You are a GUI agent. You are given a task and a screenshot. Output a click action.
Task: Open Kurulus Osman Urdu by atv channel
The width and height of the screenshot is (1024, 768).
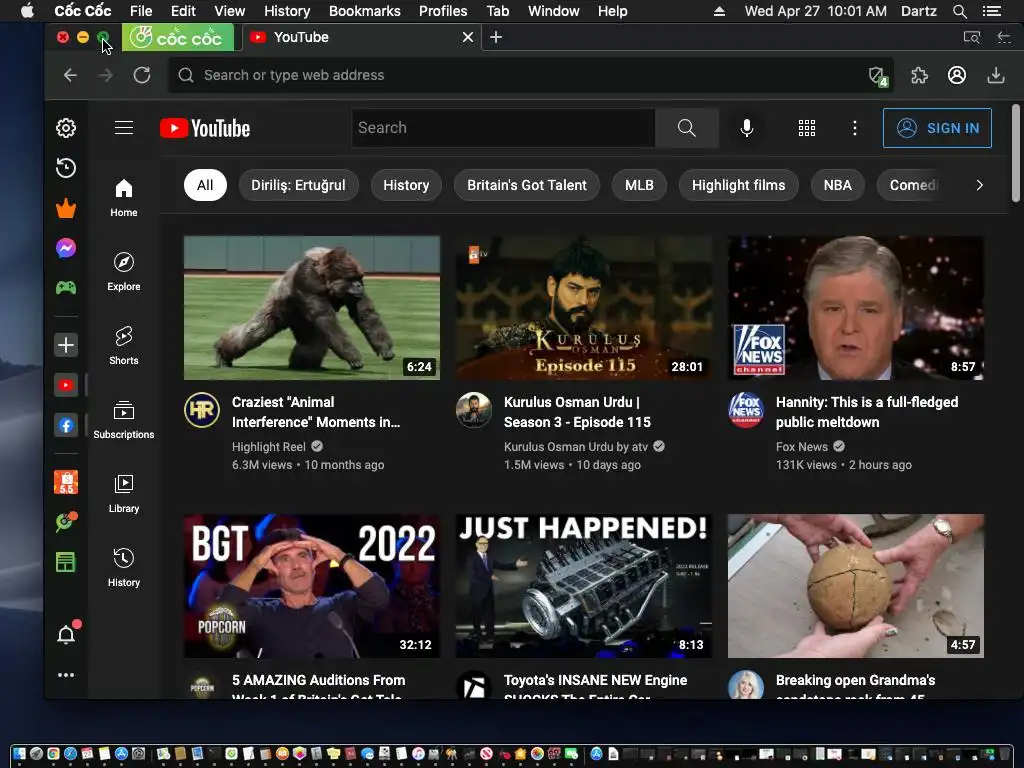575,447
